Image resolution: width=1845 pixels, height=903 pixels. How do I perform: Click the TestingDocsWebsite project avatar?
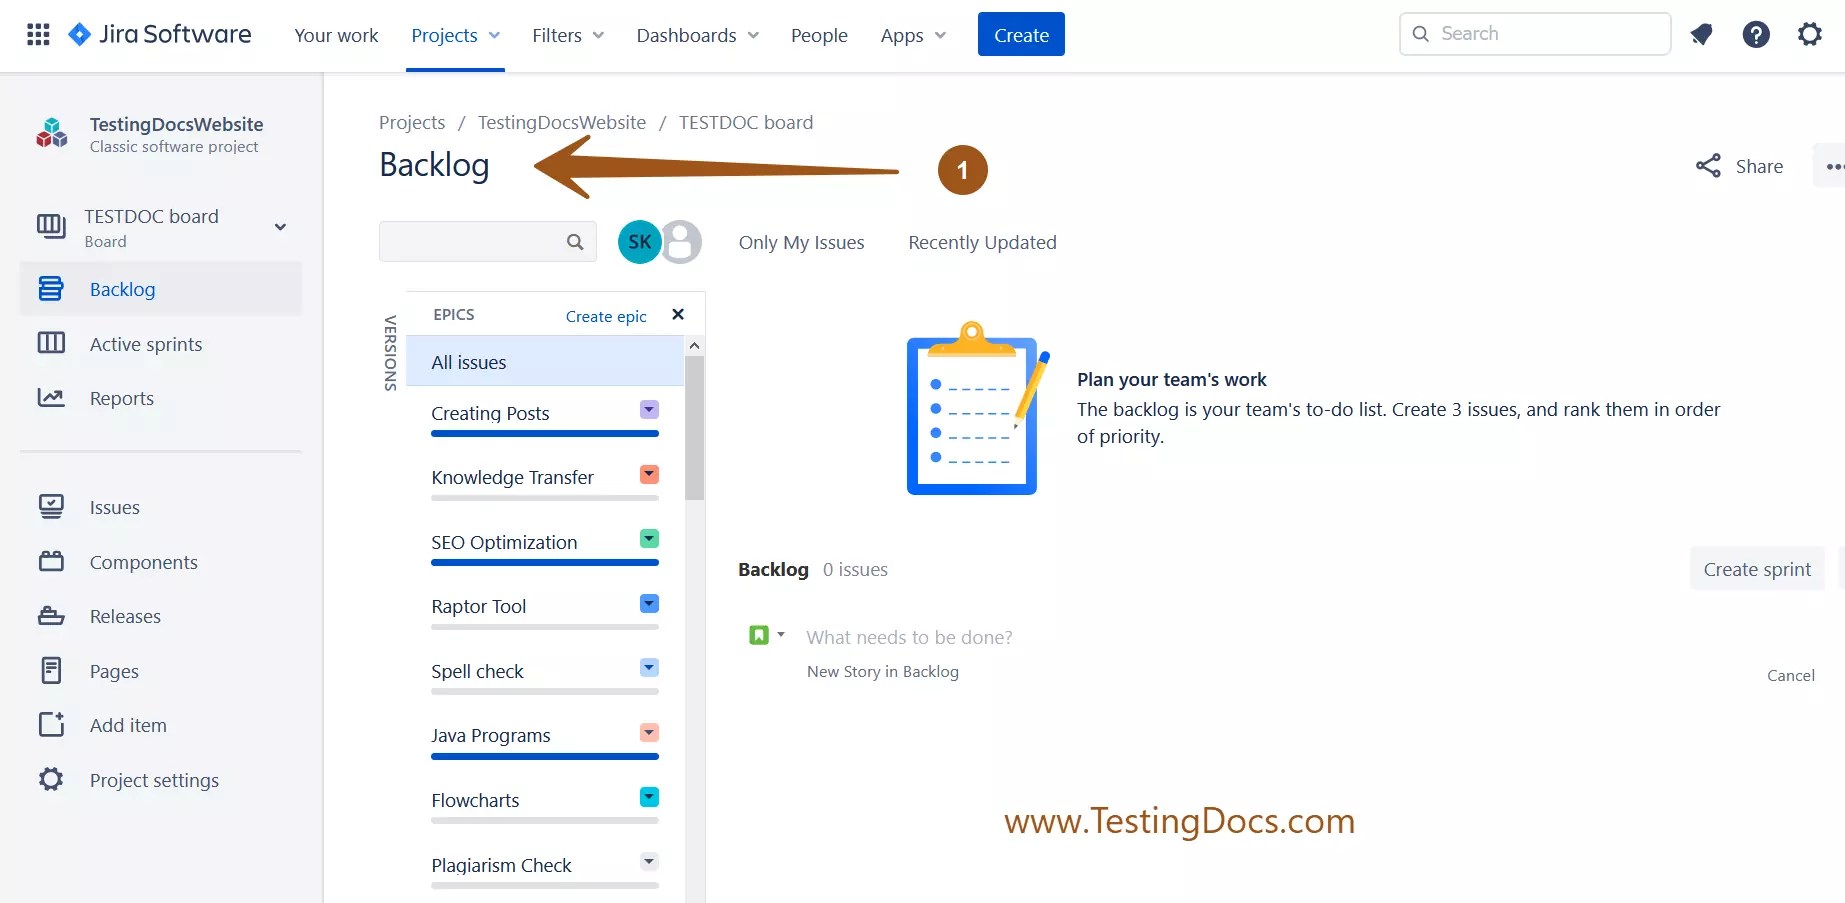coord(52,133)
